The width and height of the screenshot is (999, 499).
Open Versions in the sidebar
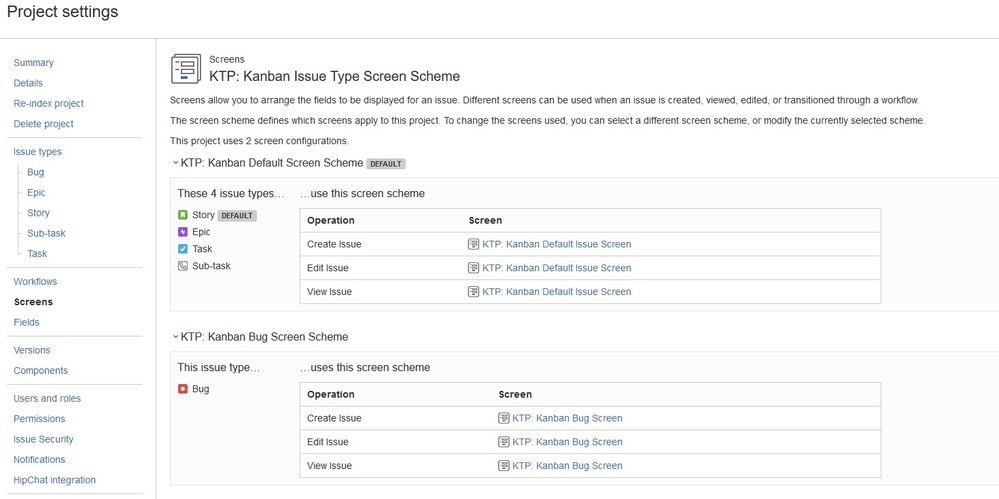[32, 351]
